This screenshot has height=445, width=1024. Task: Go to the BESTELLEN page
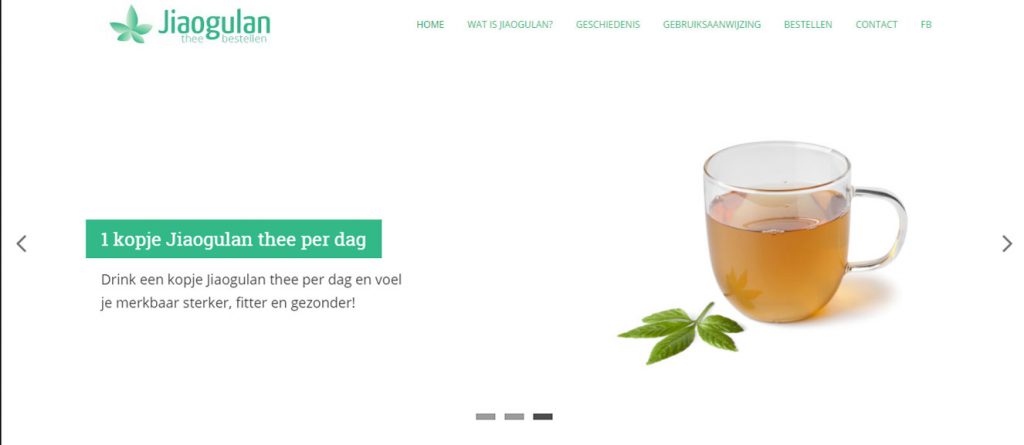[808, 25]
